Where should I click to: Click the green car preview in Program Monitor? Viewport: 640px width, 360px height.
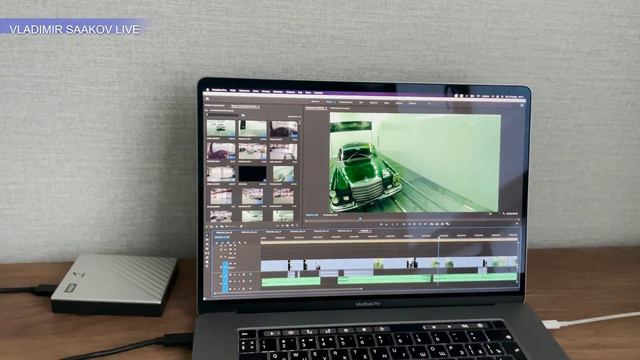tap(415, 162)
